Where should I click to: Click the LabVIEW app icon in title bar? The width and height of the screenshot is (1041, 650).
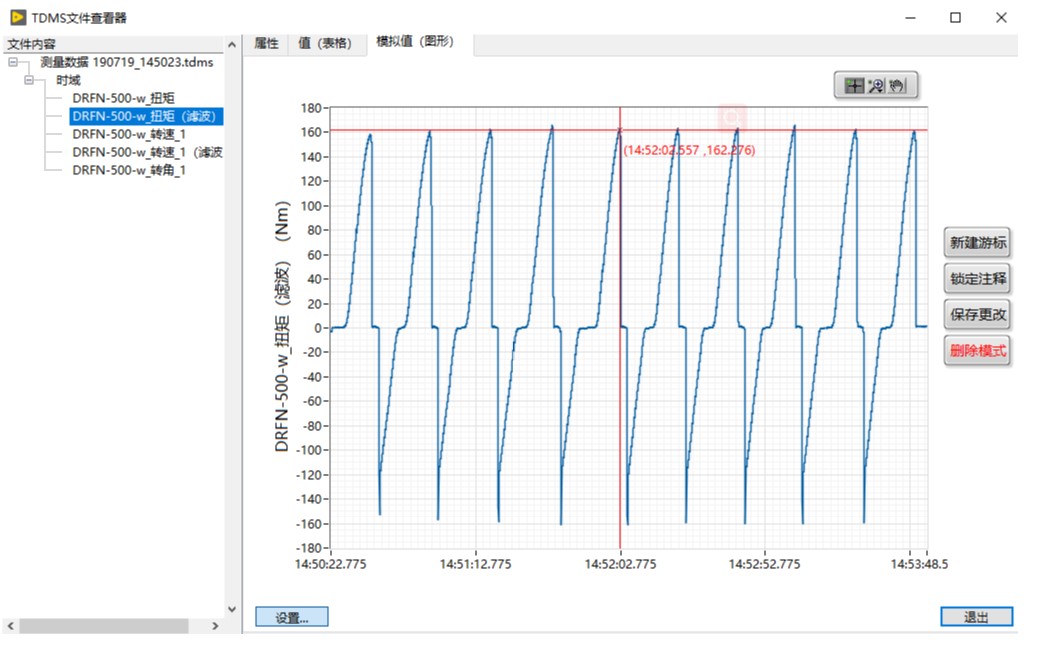pyautogui.click(x=15, y=17)
